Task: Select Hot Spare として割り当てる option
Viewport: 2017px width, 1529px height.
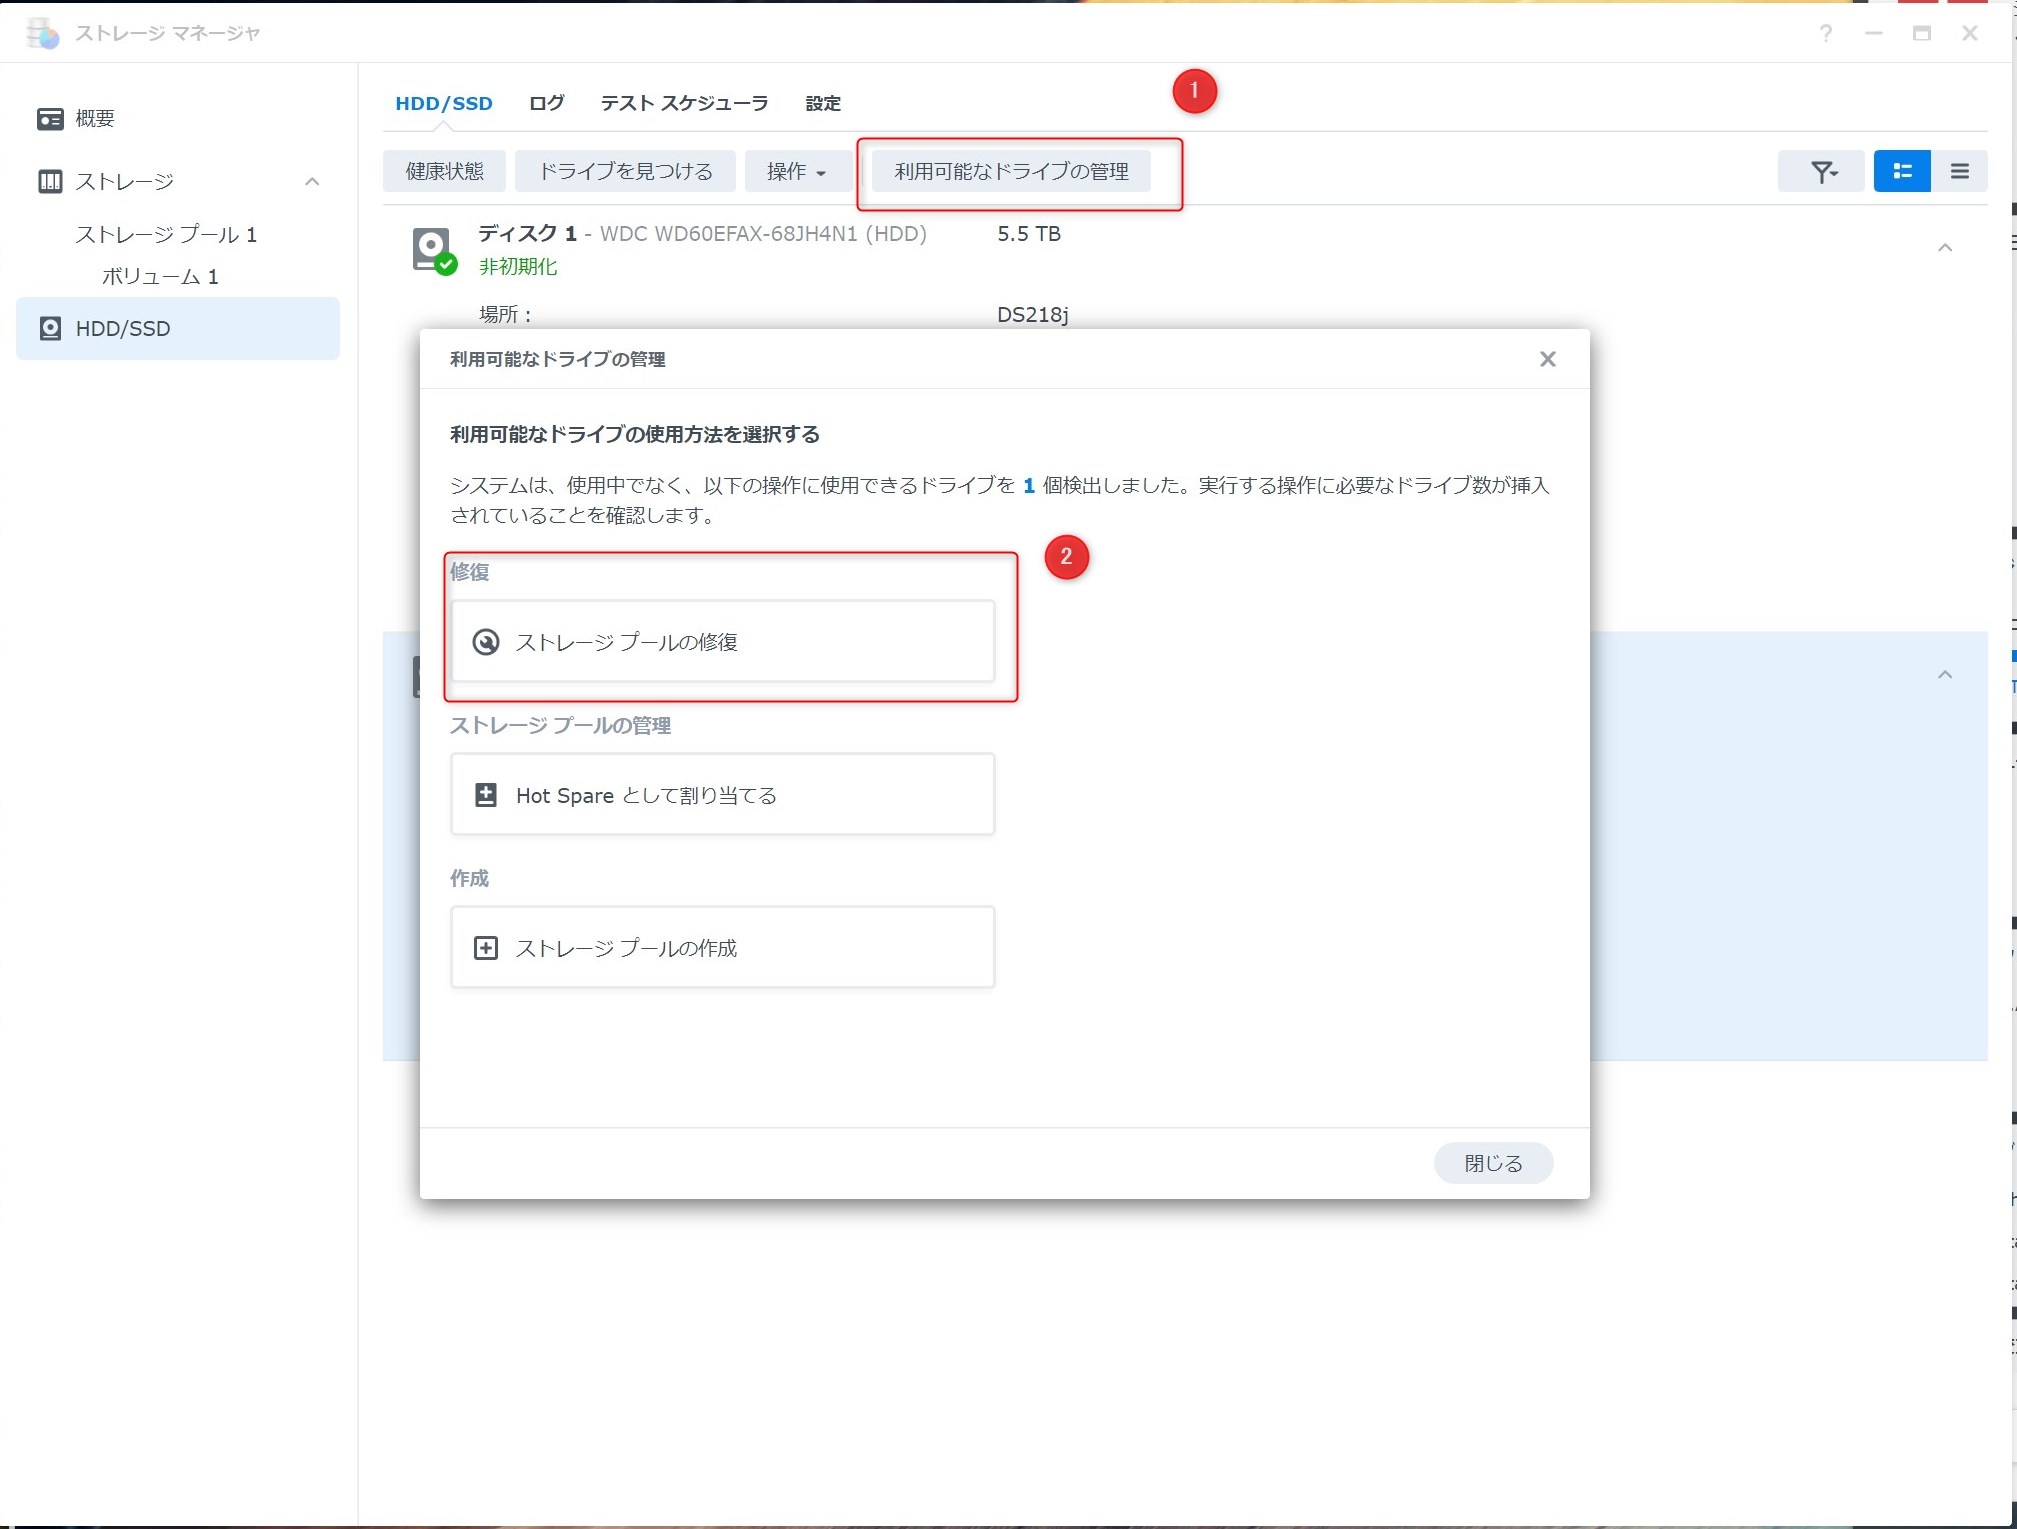Action: [722, 795]
